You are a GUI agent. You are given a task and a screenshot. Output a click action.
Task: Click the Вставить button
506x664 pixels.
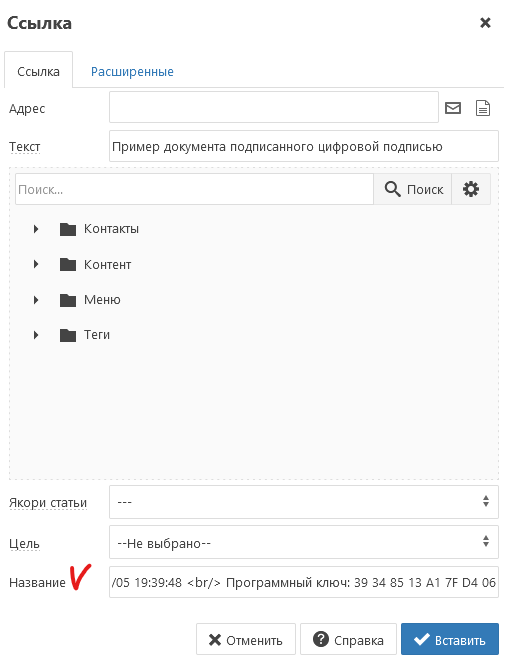click(x=450, y=639)
